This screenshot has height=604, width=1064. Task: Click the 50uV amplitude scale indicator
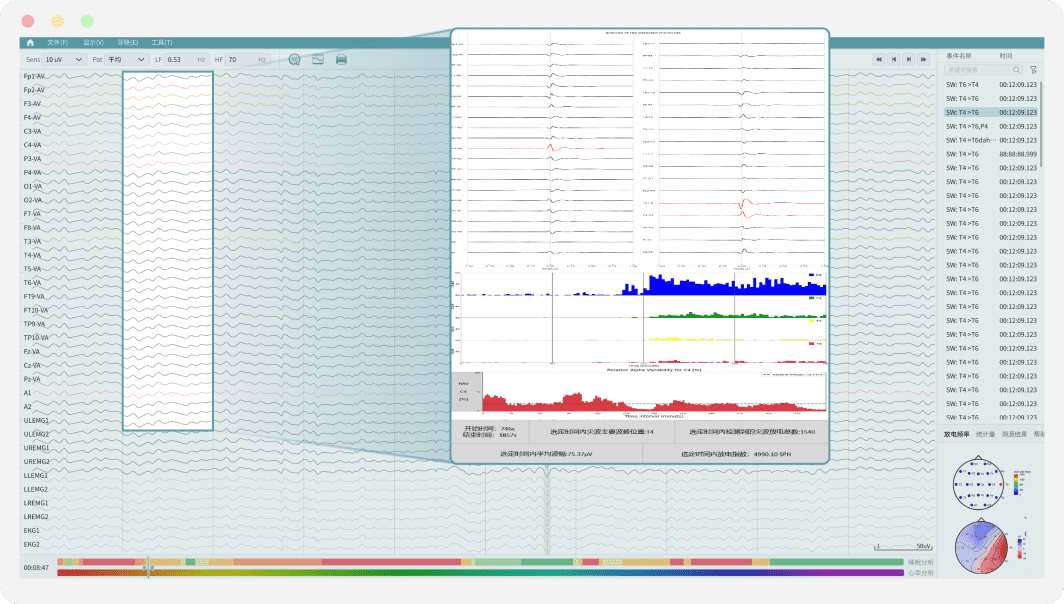(x=902, y=546)
